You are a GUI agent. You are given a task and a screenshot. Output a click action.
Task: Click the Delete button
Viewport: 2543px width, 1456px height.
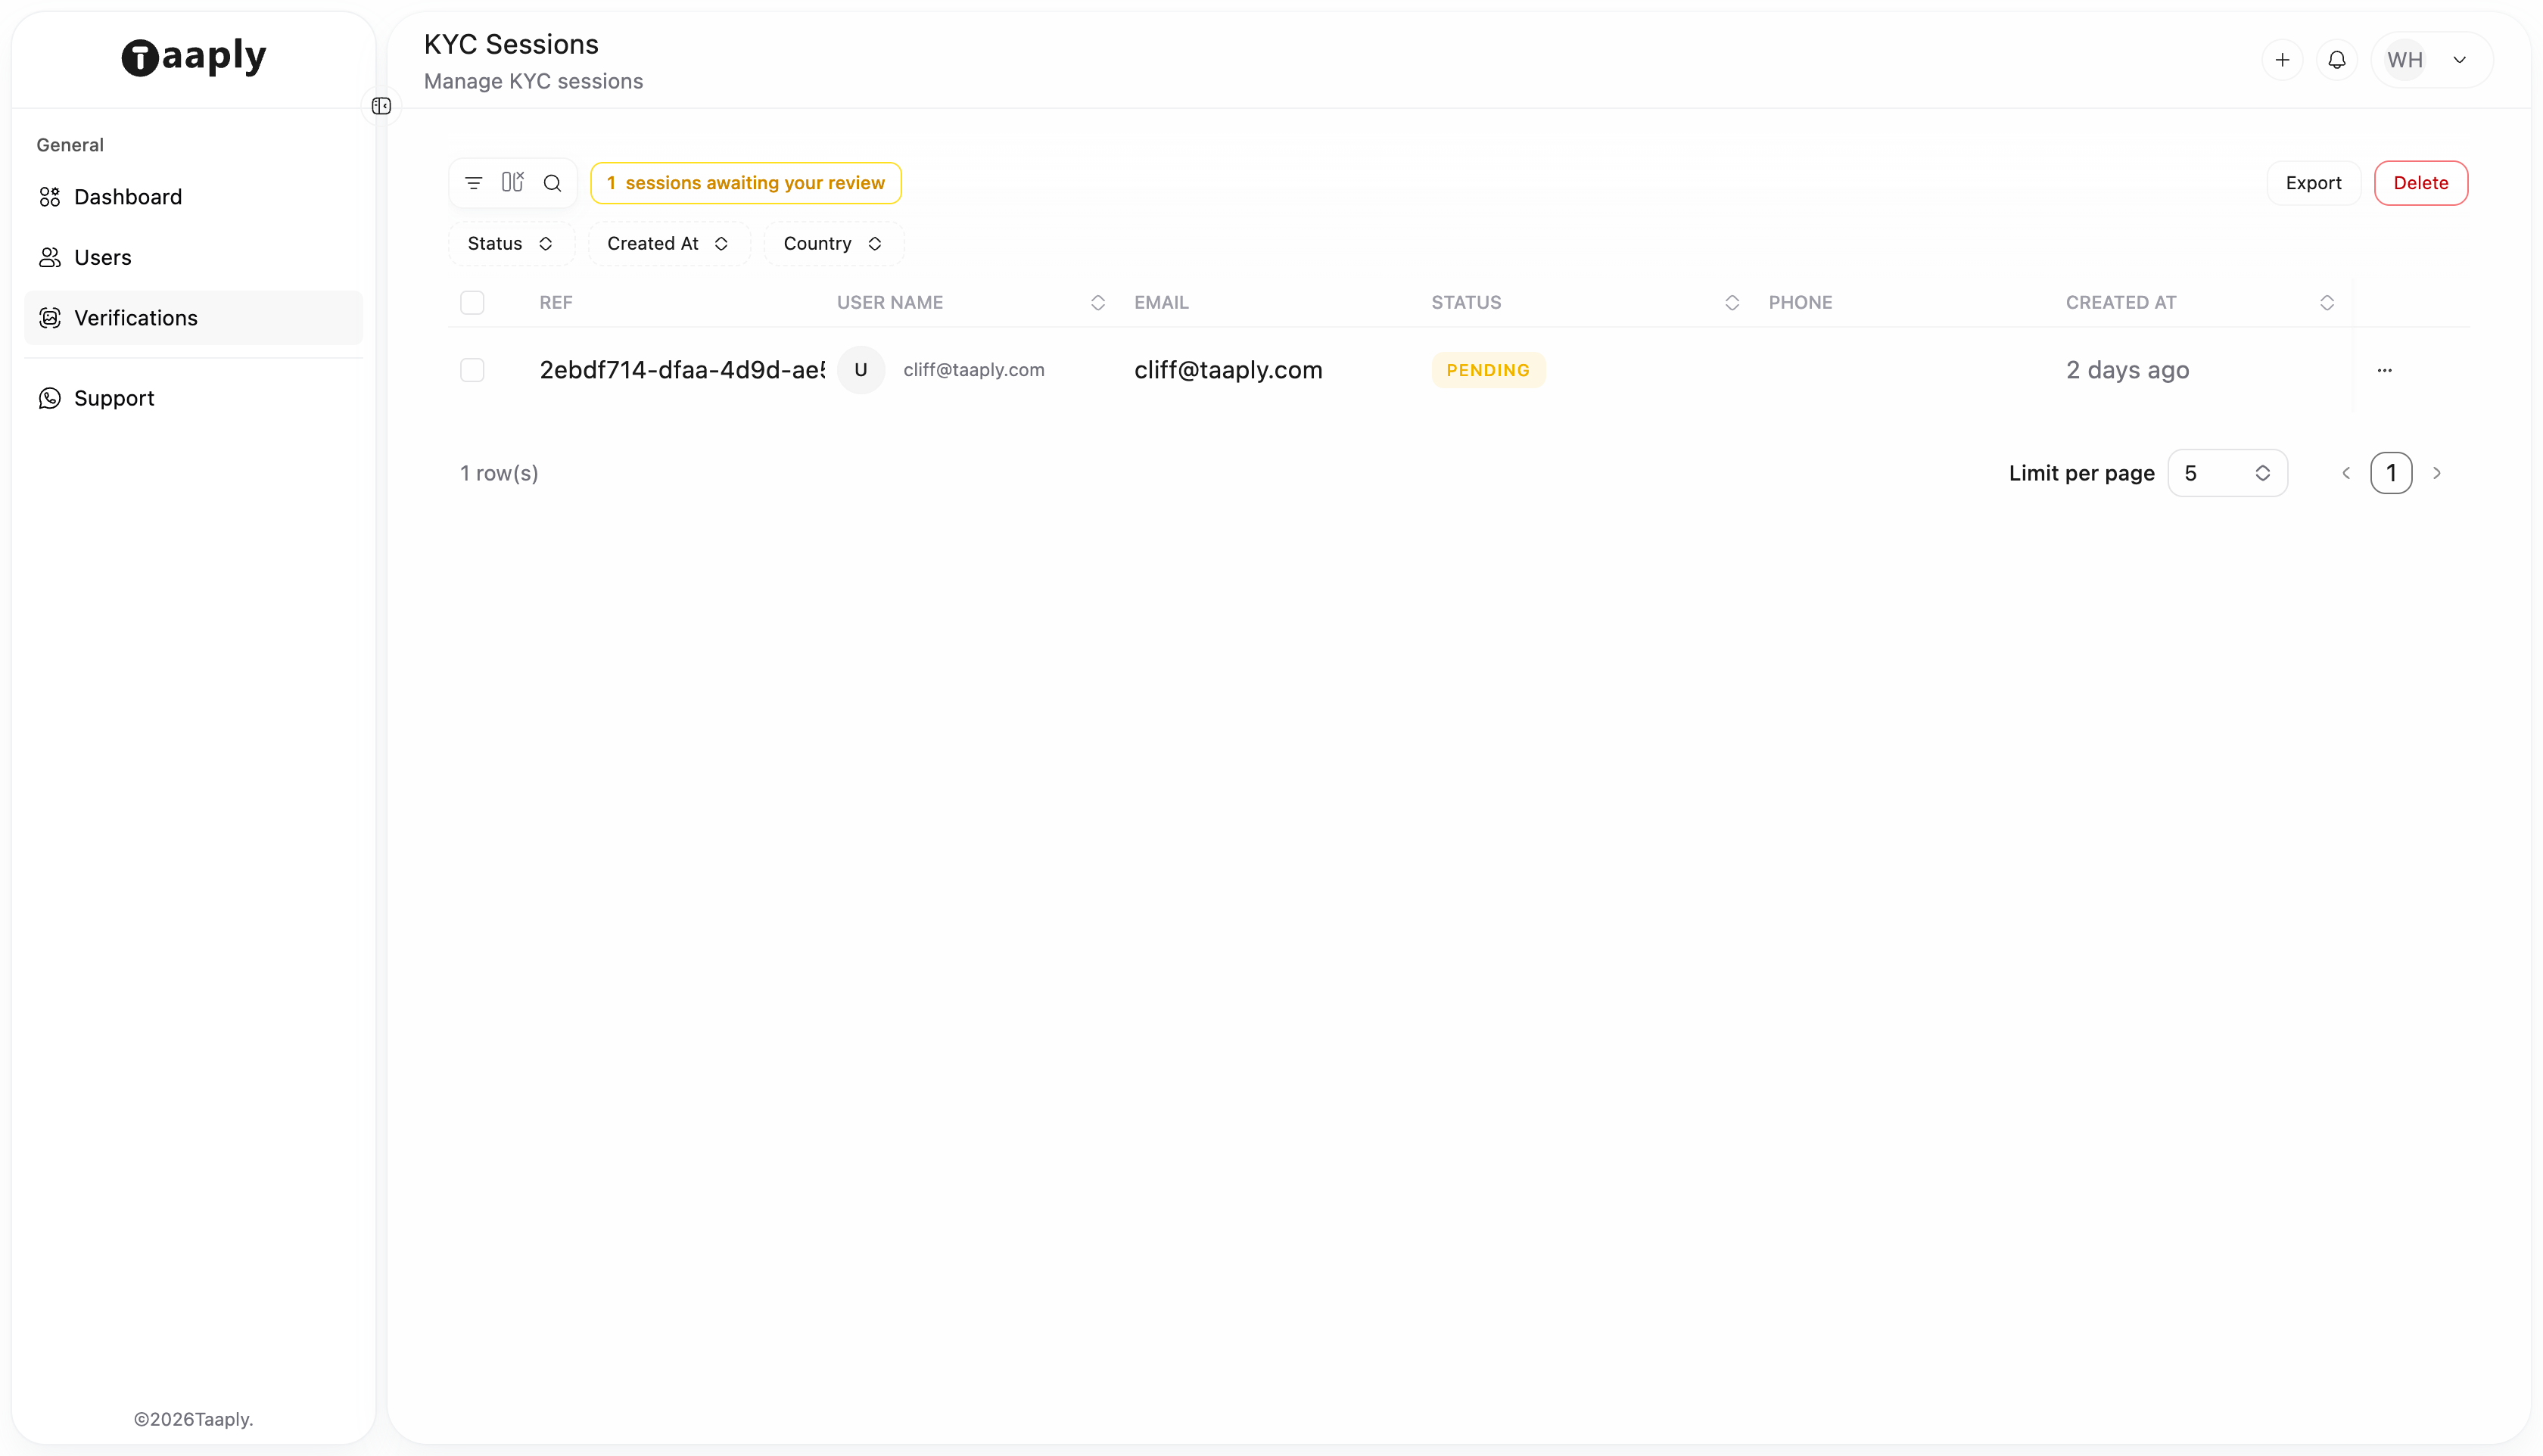[2421, 182]
